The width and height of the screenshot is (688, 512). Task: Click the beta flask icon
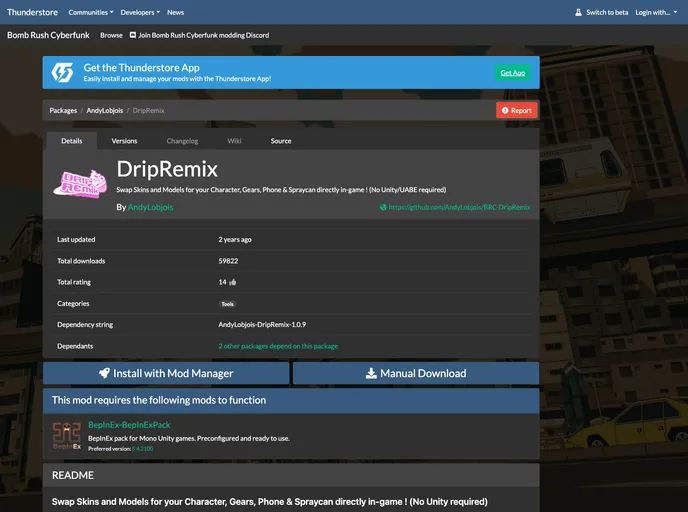[x=578, y=12]
